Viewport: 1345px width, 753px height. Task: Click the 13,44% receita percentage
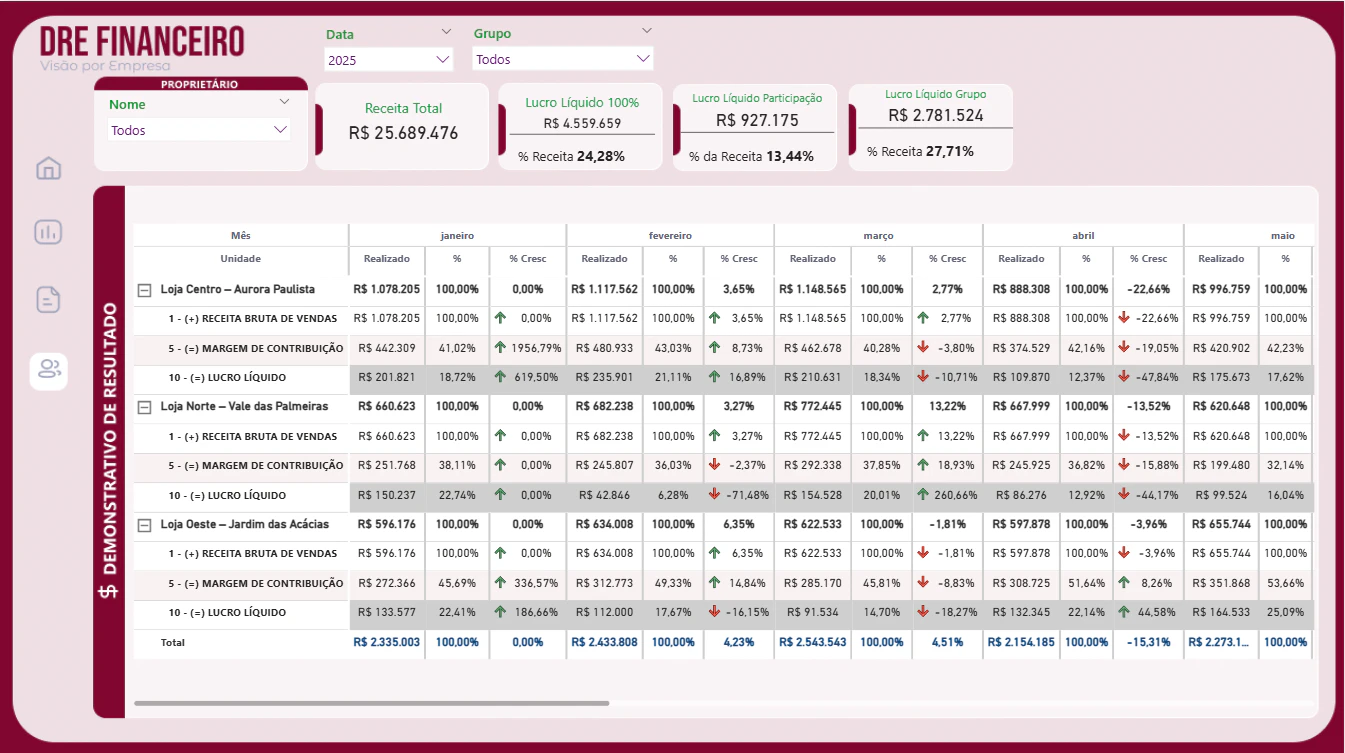point(790,156)
